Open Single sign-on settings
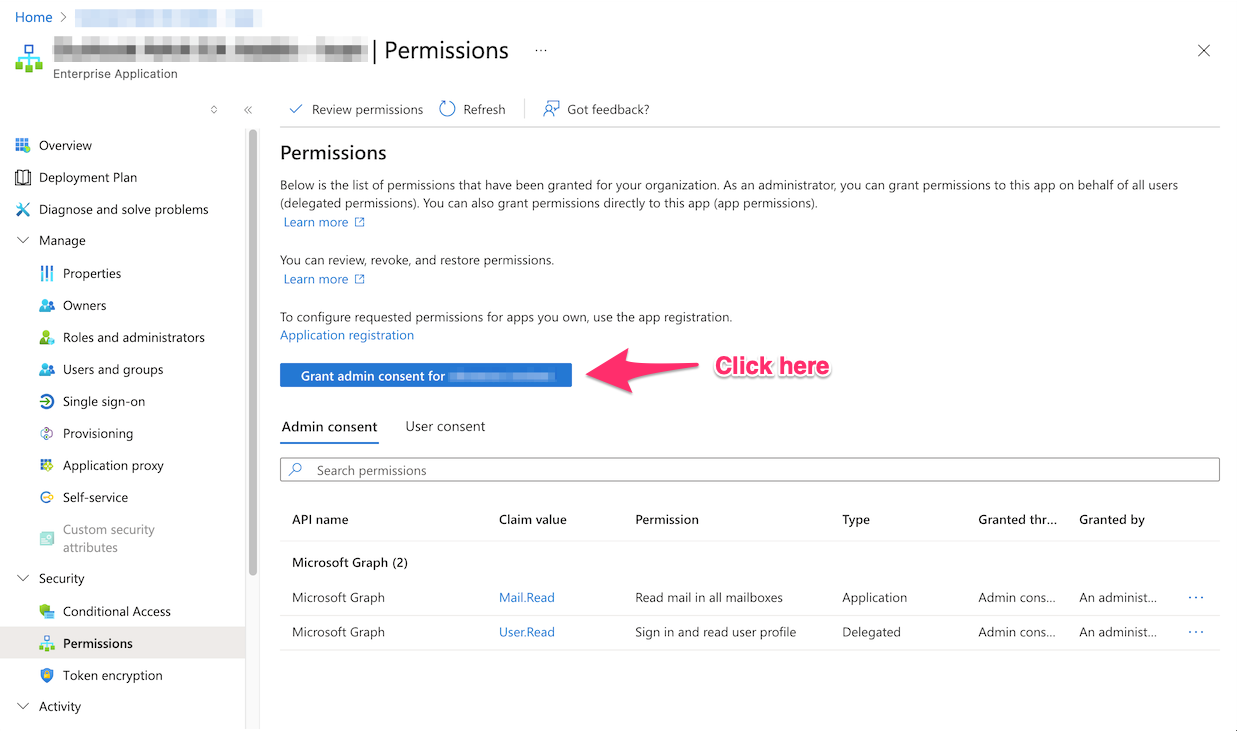This screenshot has height=731, width=1237. [103, 401]
